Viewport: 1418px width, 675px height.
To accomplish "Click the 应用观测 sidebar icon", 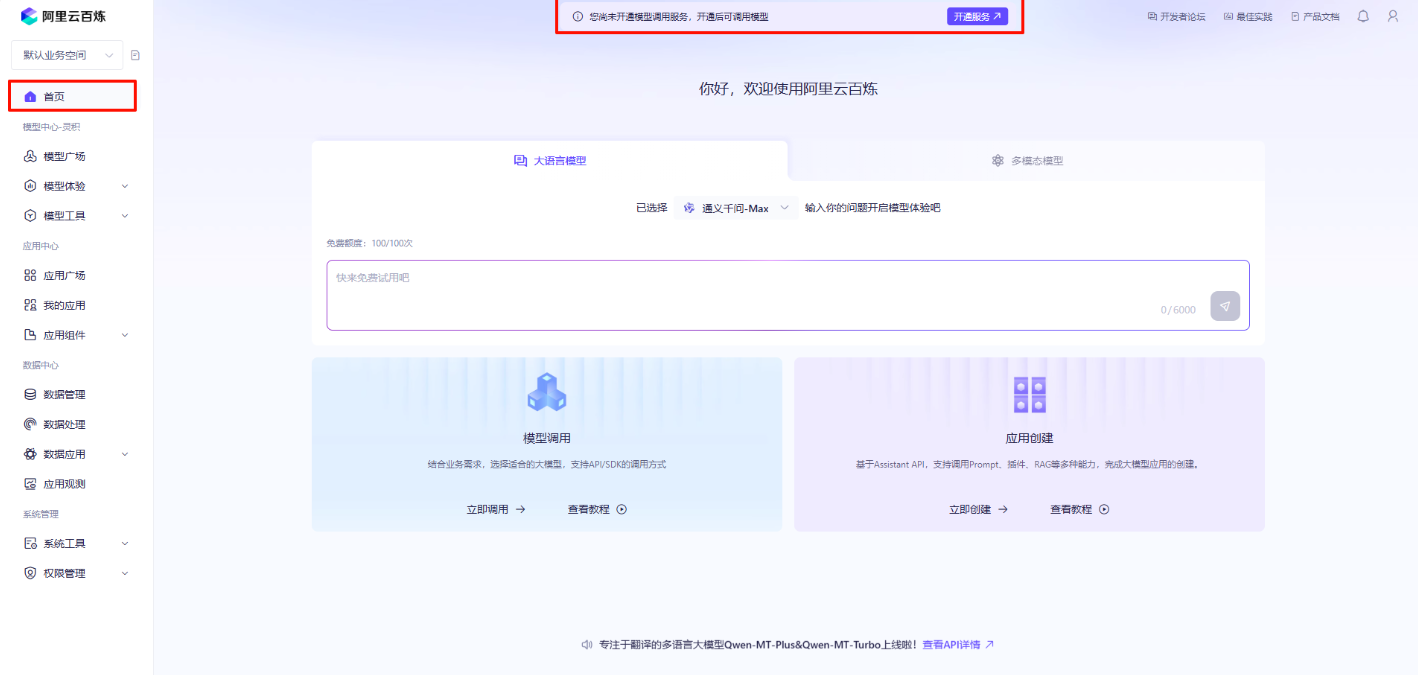I will click(30, 484).
